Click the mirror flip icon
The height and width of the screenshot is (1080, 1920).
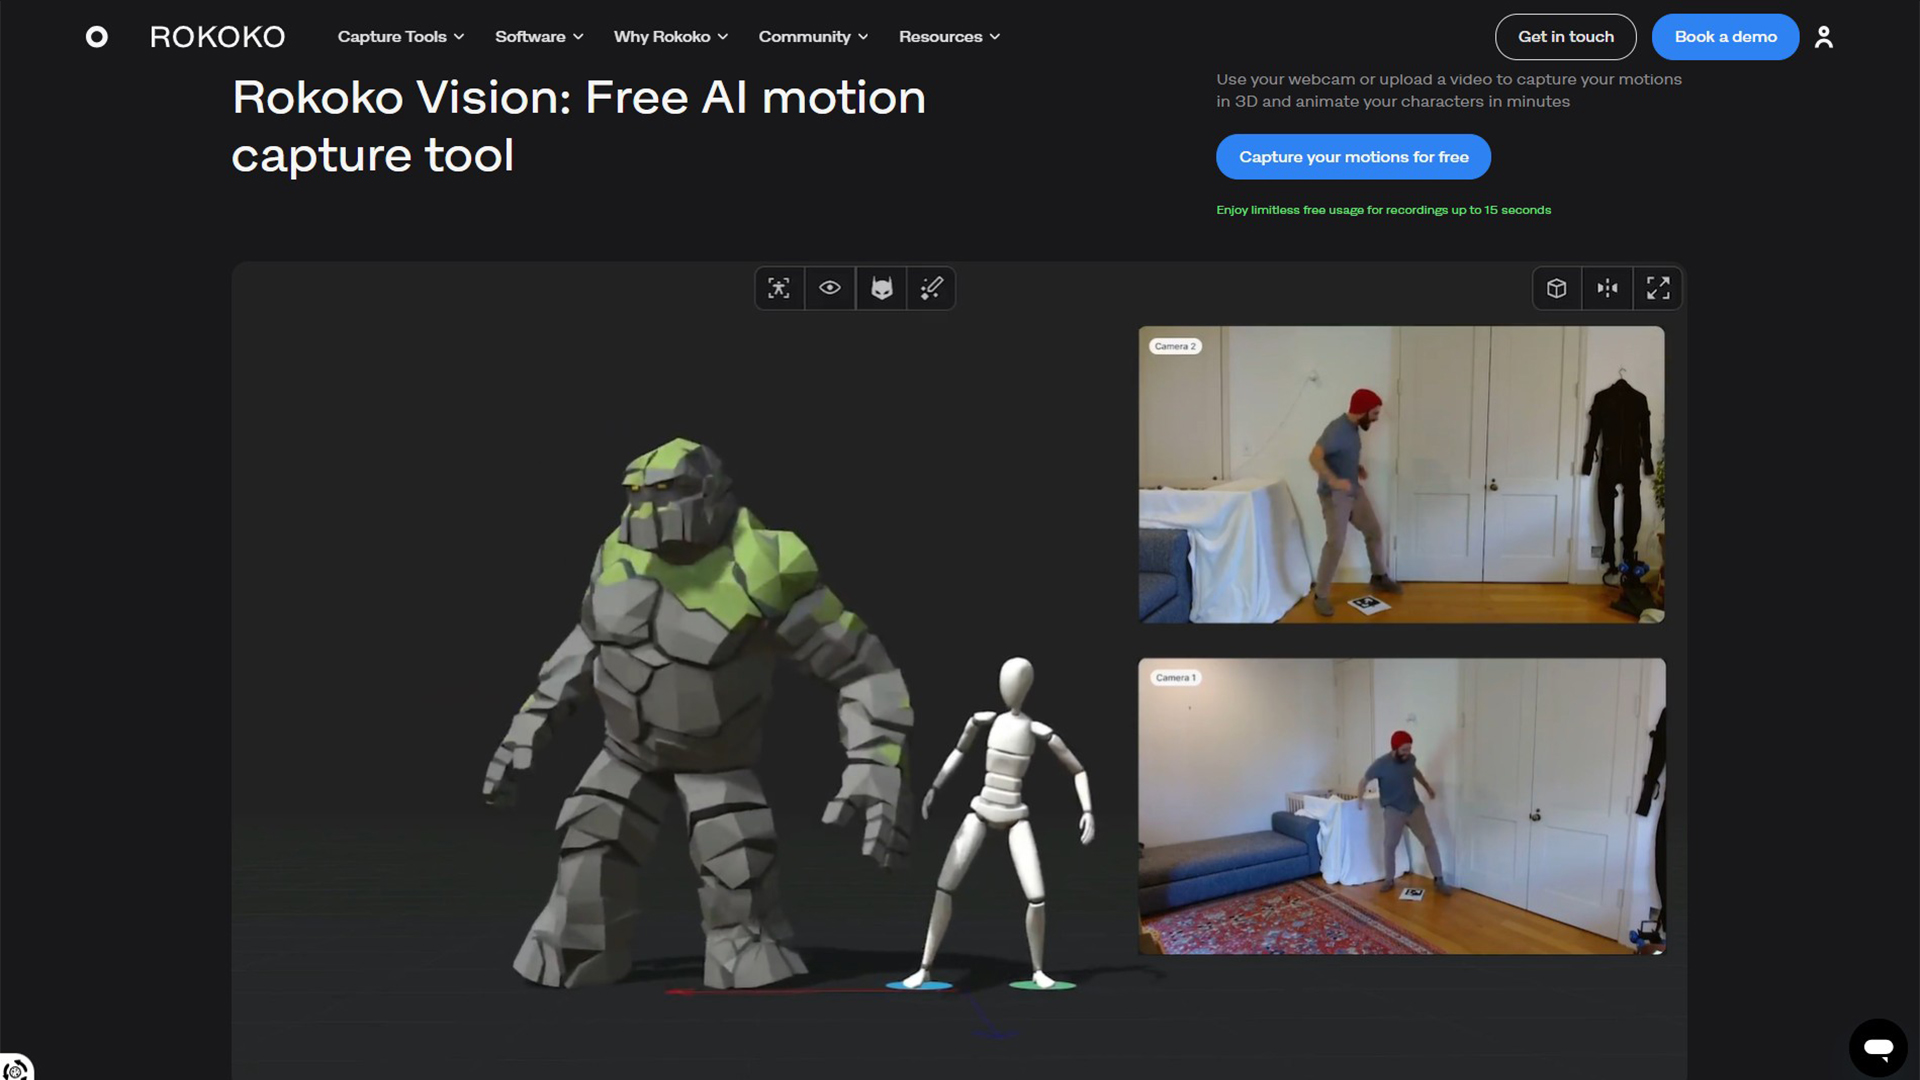click(1608, 288)
